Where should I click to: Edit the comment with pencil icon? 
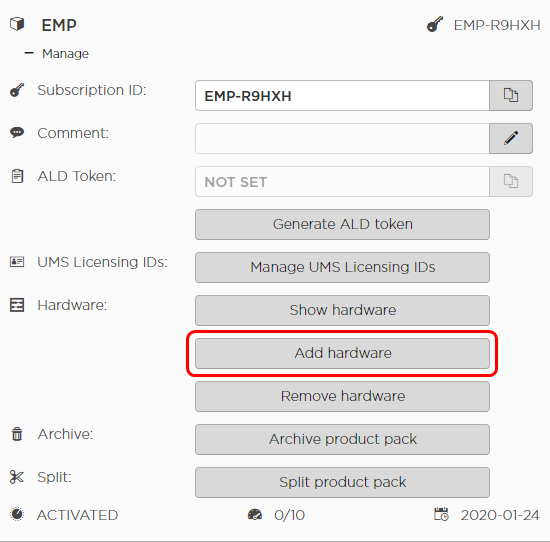[511, 138]
